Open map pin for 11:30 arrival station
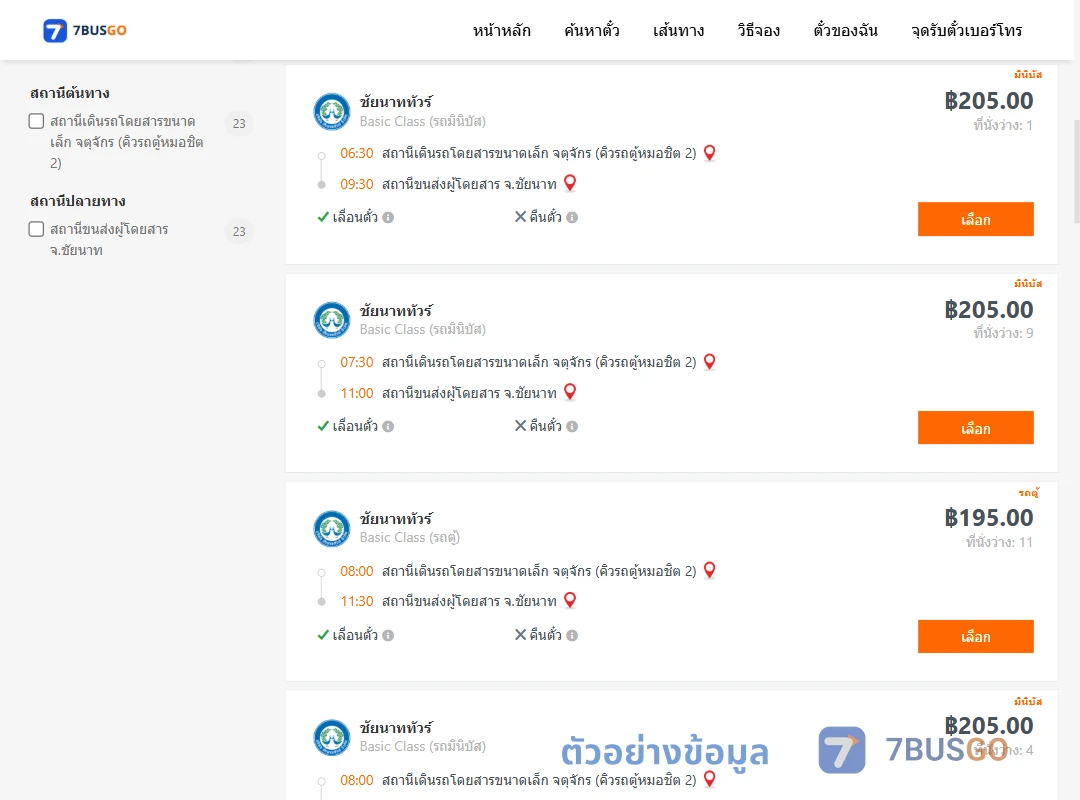Image resolution: width=1080 pixels, height=800 pixels. tap(570, 600)
